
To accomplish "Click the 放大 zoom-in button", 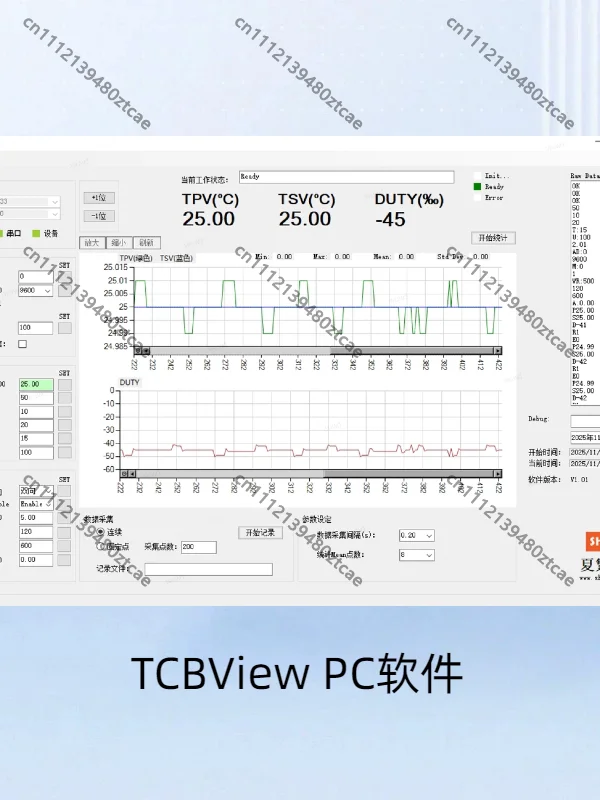I will (x=92, y=242).
